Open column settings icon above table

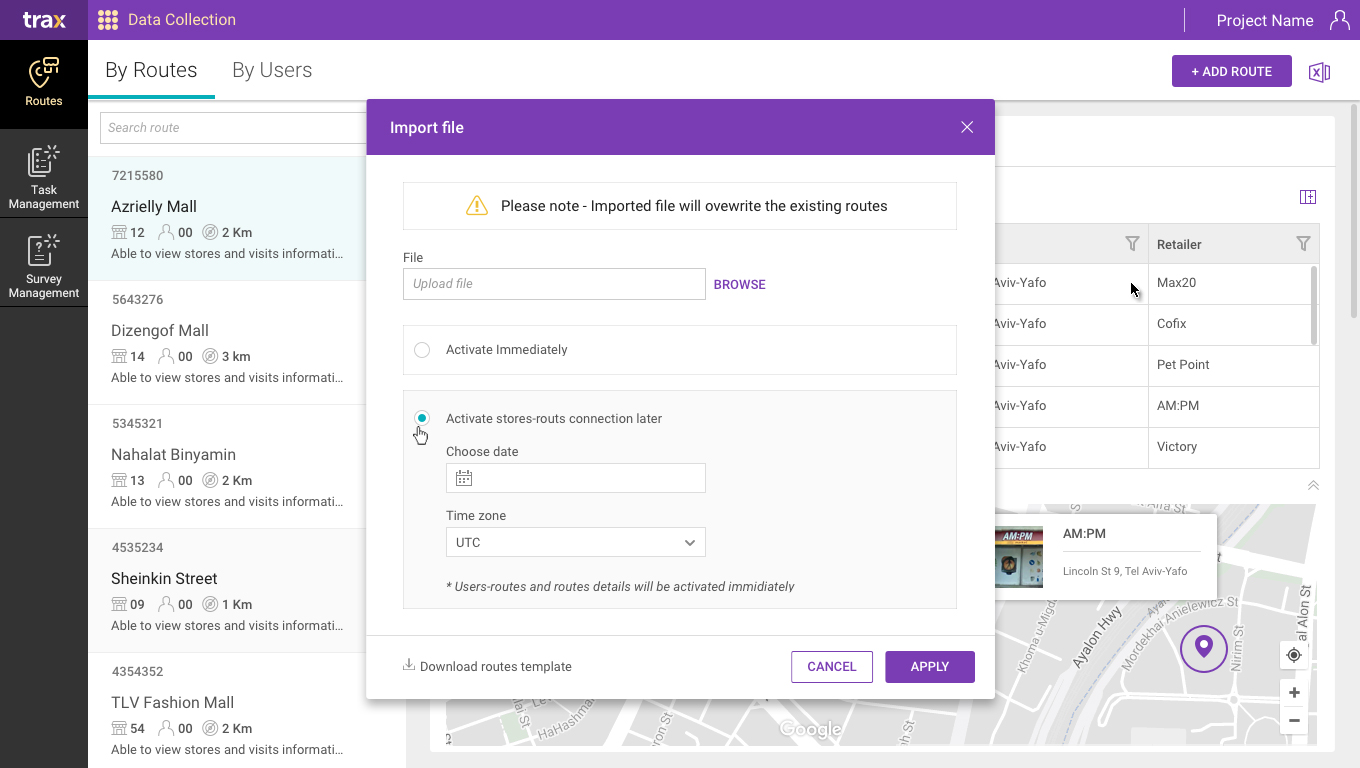click(1307, 197)
